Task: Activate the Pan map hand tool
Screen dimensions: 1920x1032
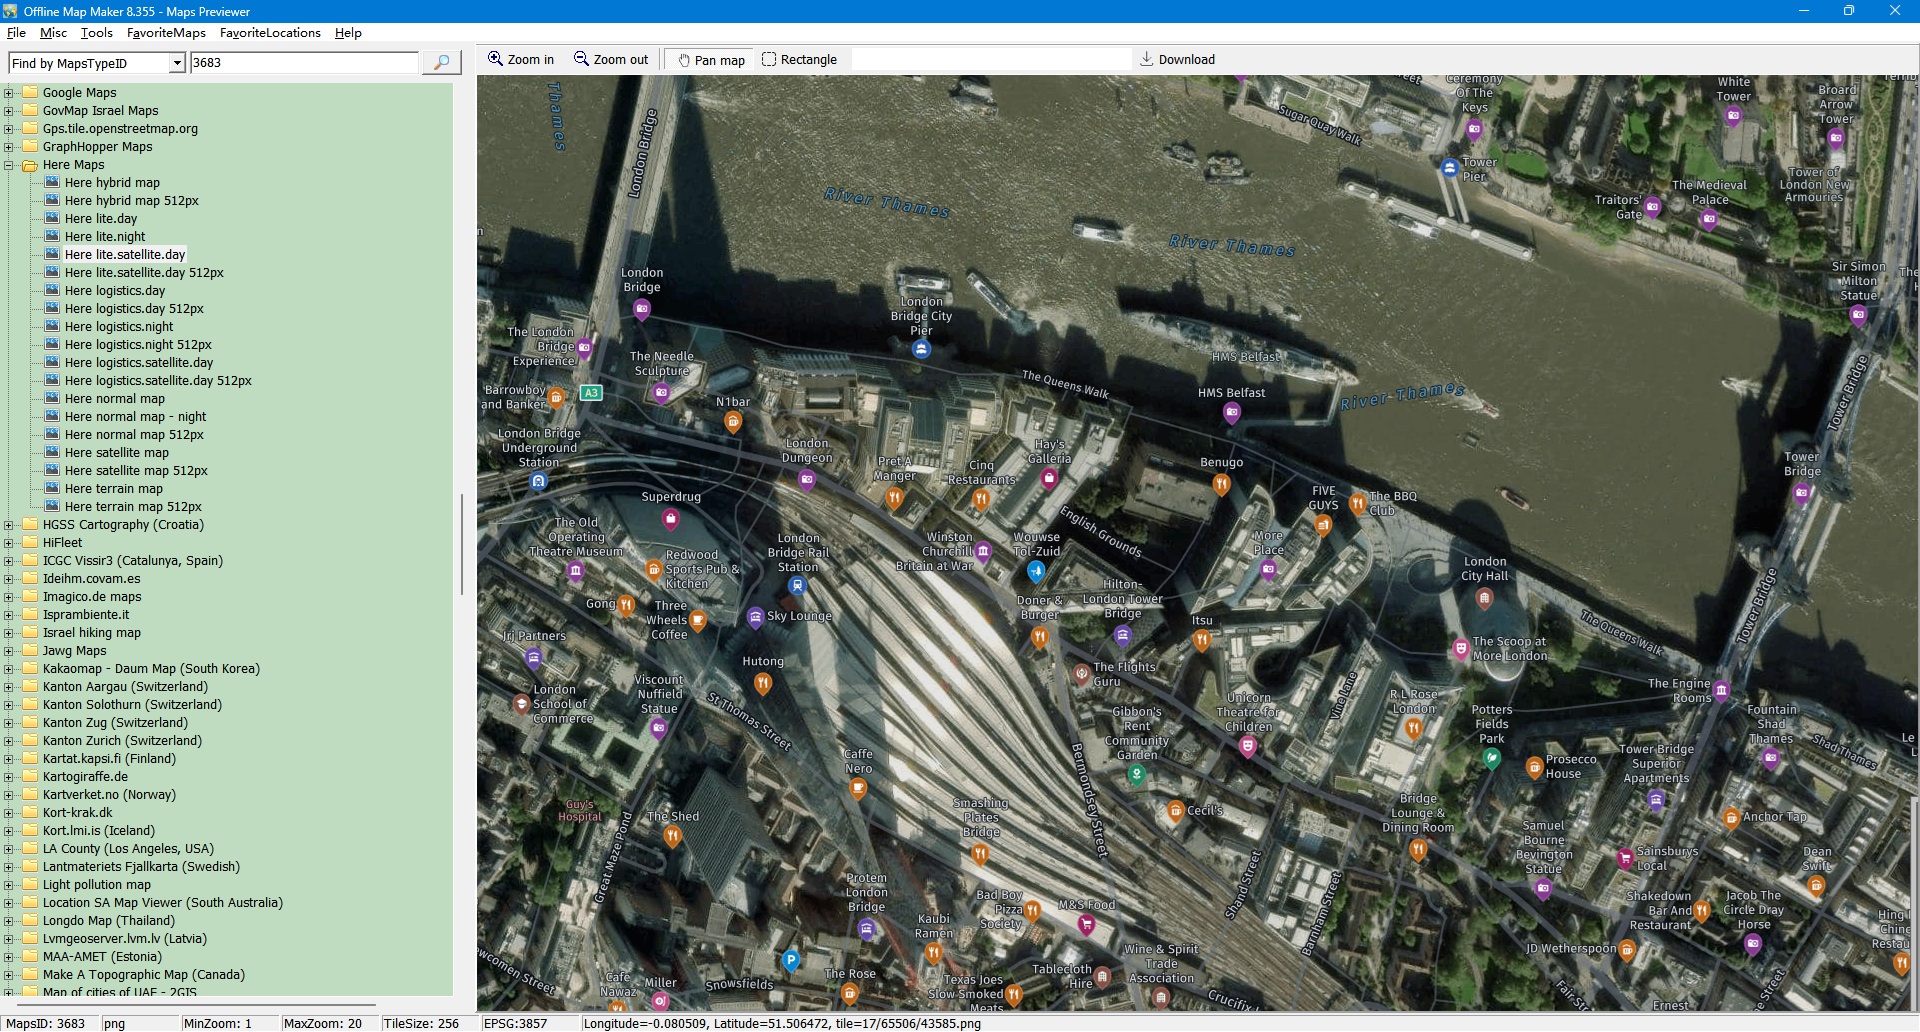Action: click(684, 60)
